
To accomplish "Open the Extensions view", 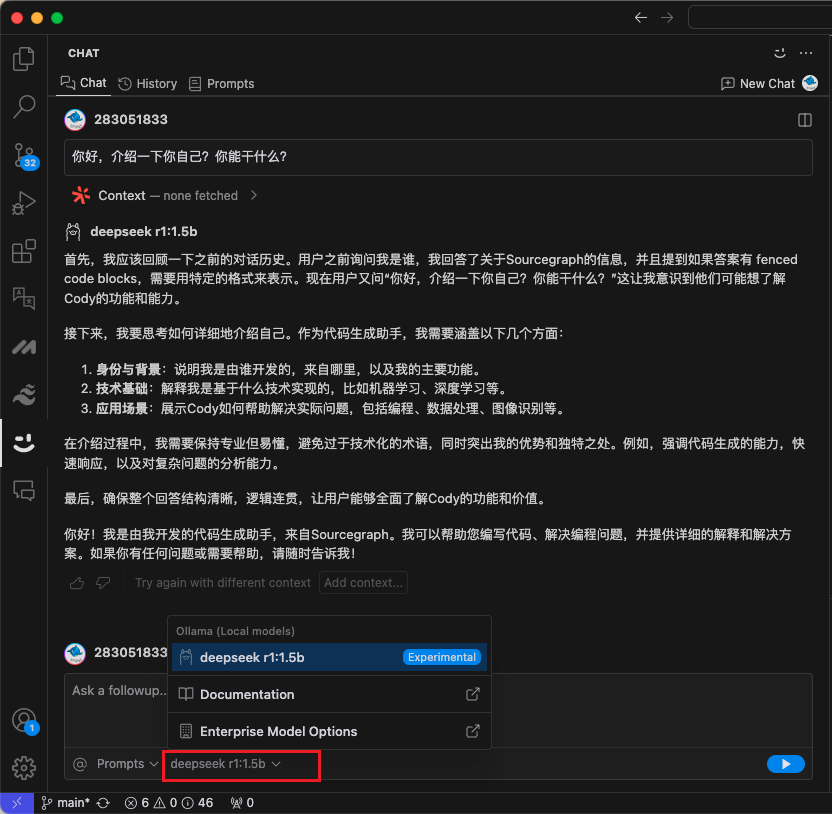I will tap(23, 251).
